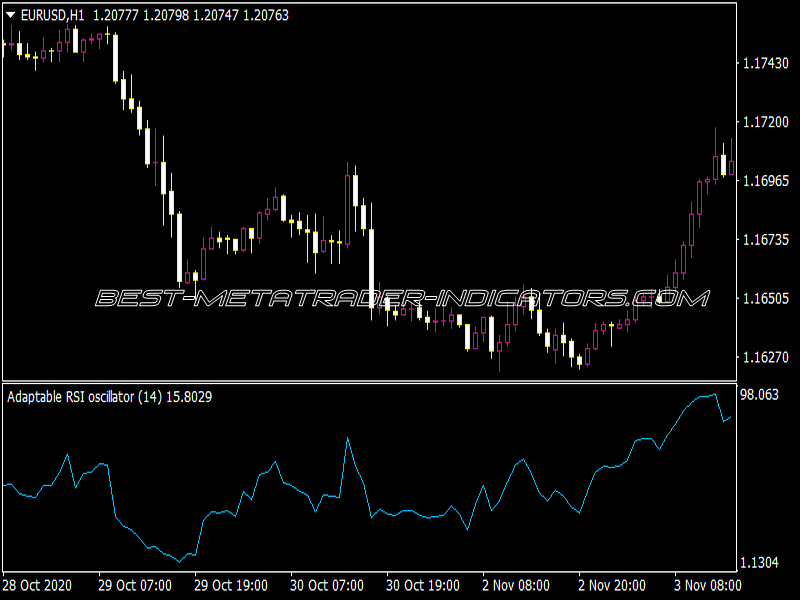Click the 30 Oct 07:00 time label
This screenshot has height=600, width=800.
(x=327, y=585)
